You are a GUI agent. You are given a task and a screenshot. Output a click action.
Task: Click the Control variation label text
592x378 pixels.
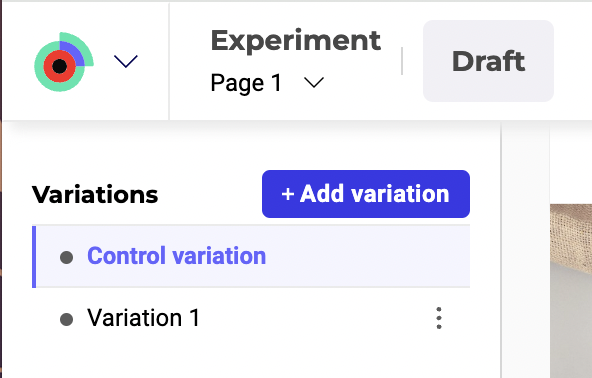(x=177, y=256)
